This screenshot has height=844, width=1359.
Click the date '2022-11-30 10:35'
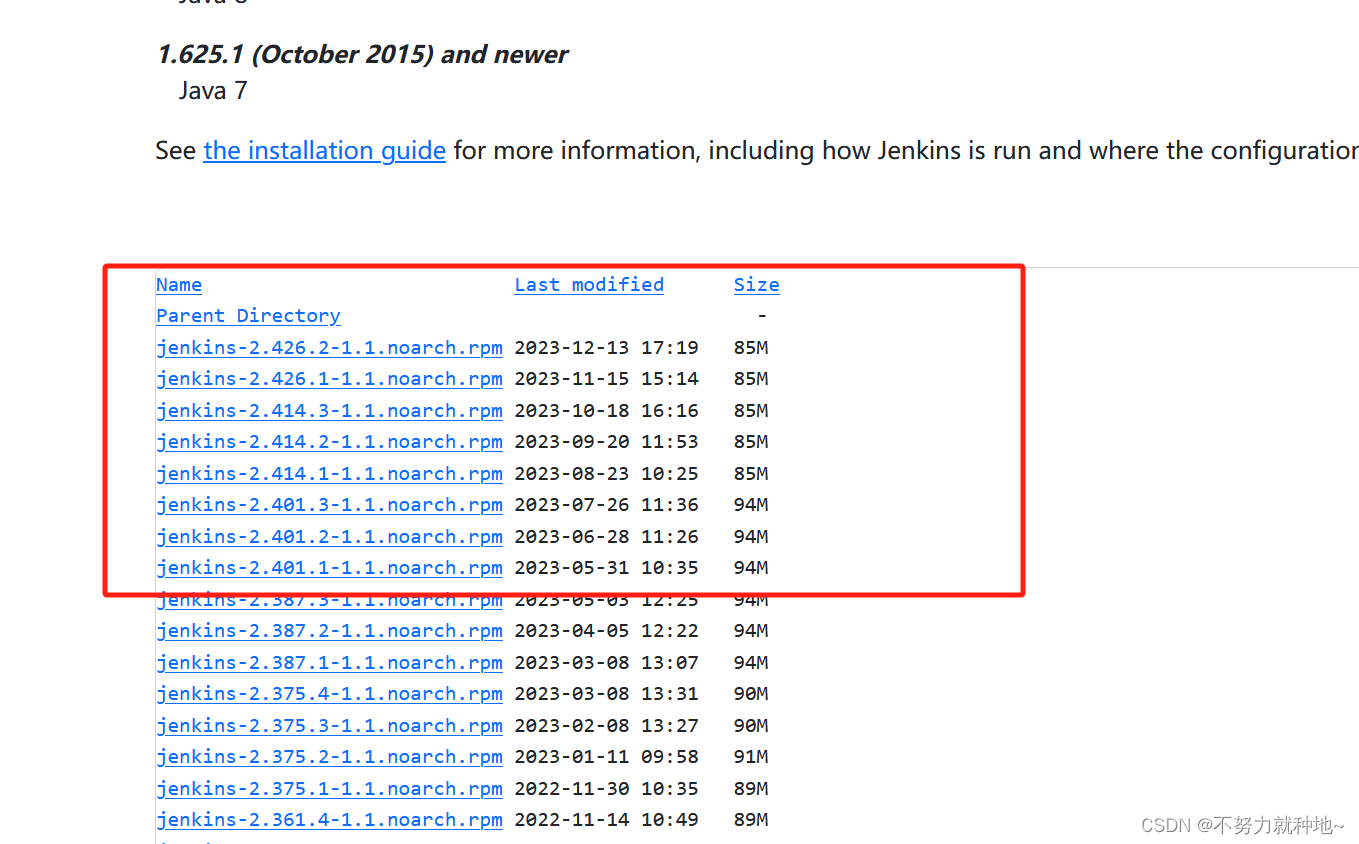pyautogui.click(x=606, y=789)
